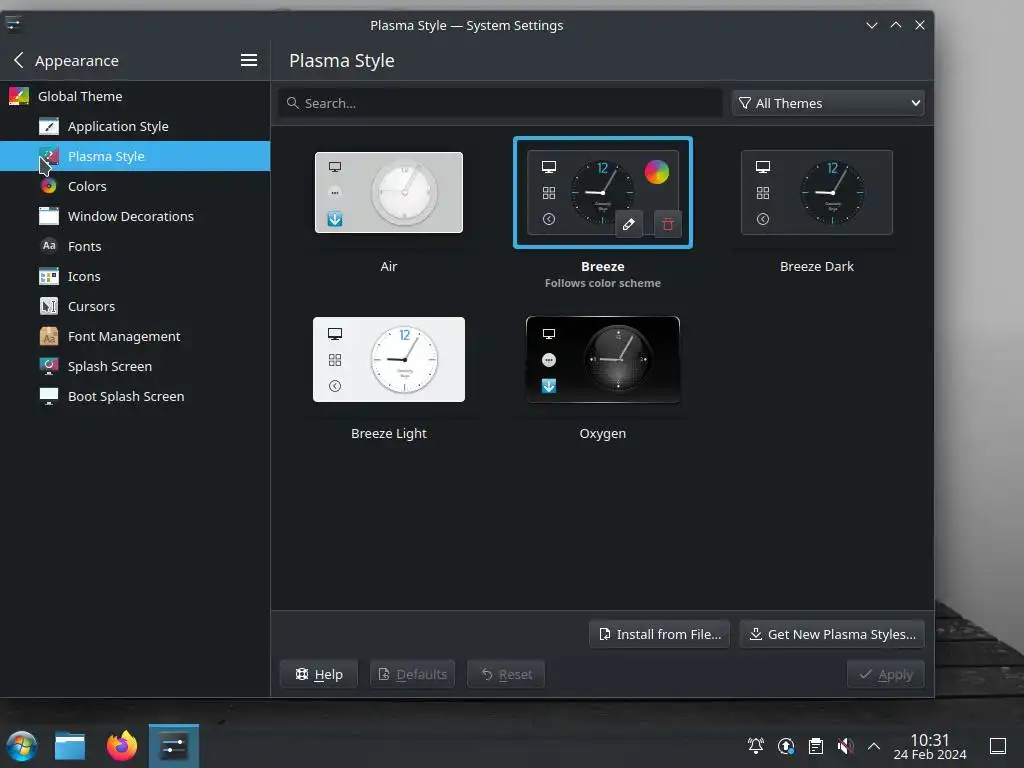
Task: Click the Fonts Aa sidebar icon
Action: point(49,246)
